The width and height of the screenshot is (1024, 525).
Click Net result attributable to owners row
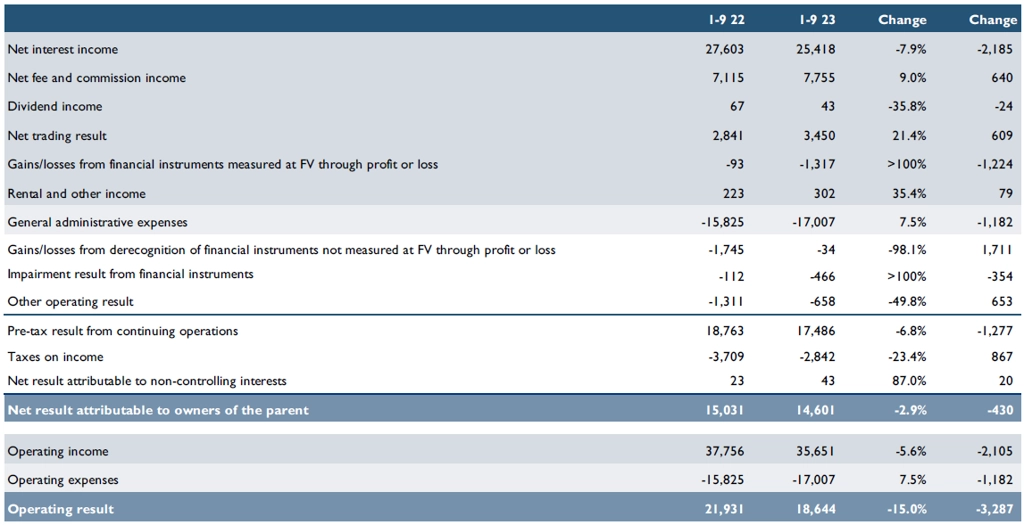tap(511, 409)
